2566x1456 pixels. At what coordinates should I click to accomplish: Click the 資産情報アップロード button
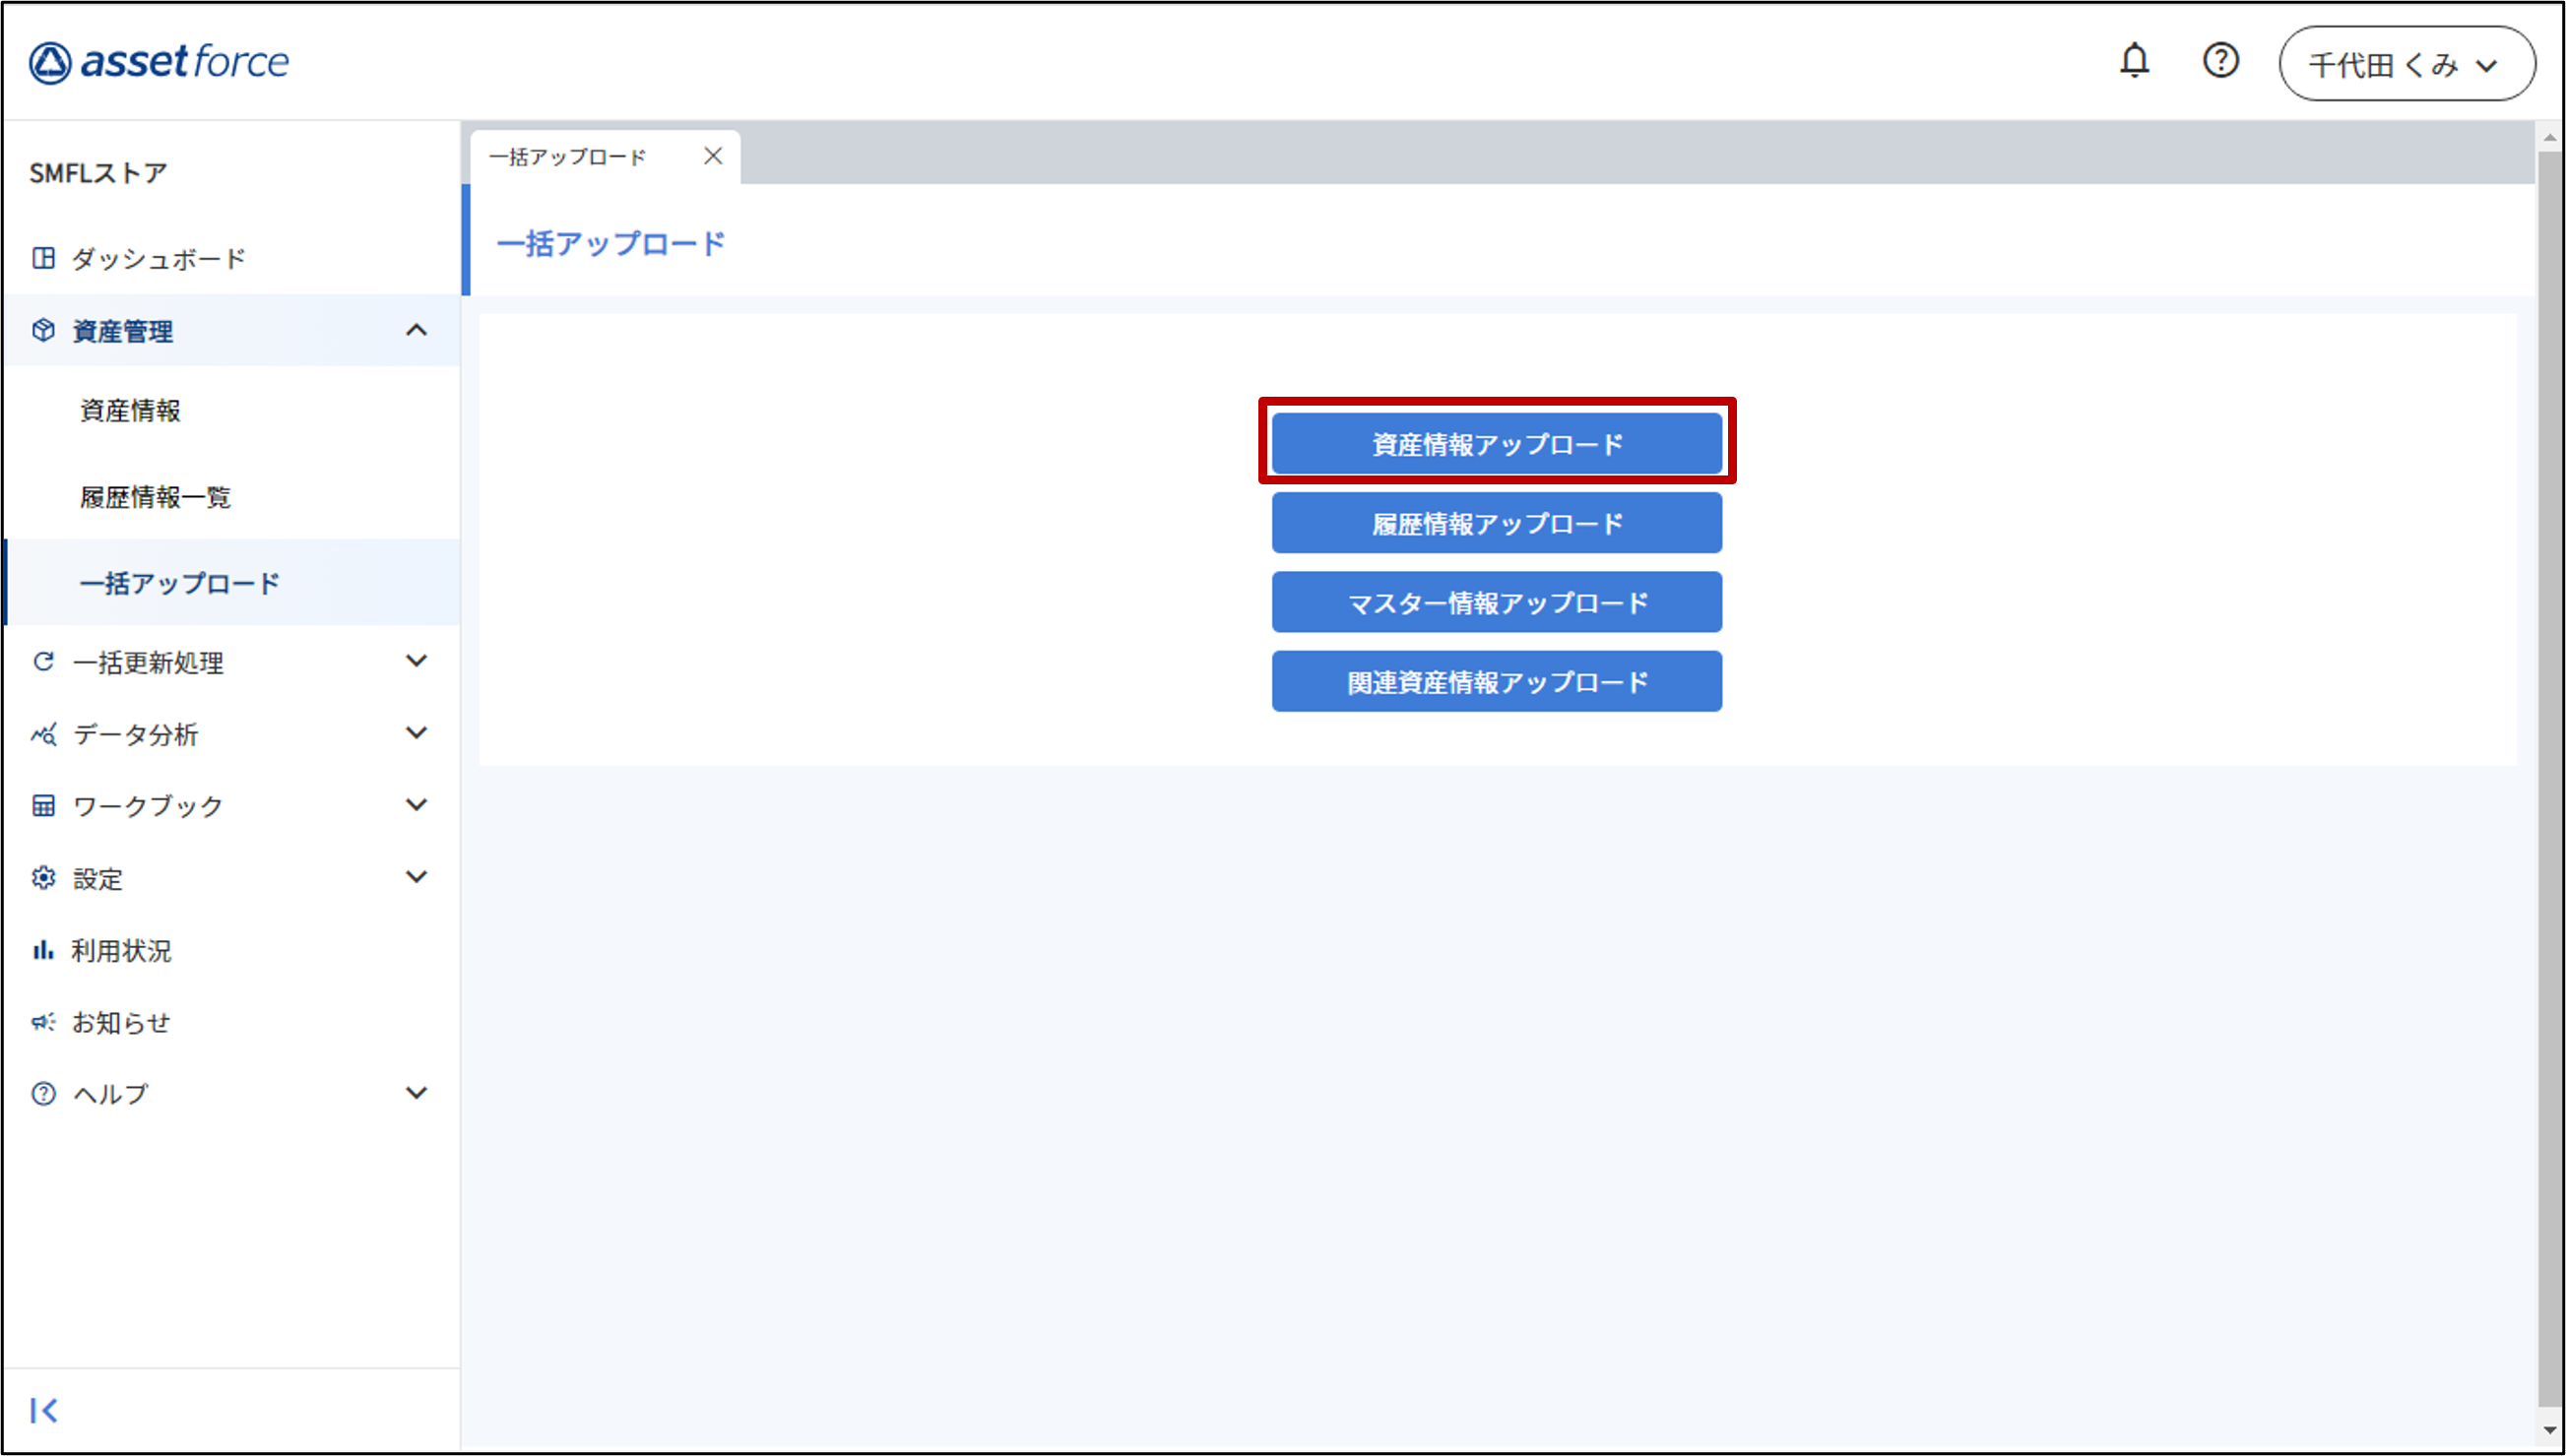1496,444
